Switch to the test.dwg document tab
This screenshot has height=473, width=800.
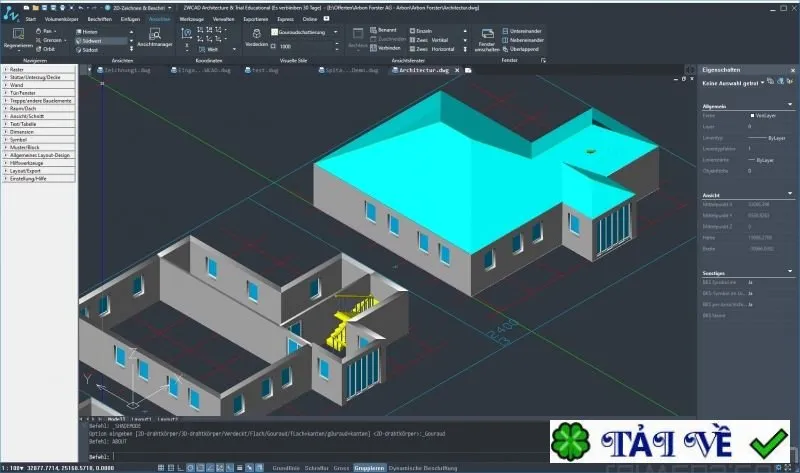tap(262, 70)
